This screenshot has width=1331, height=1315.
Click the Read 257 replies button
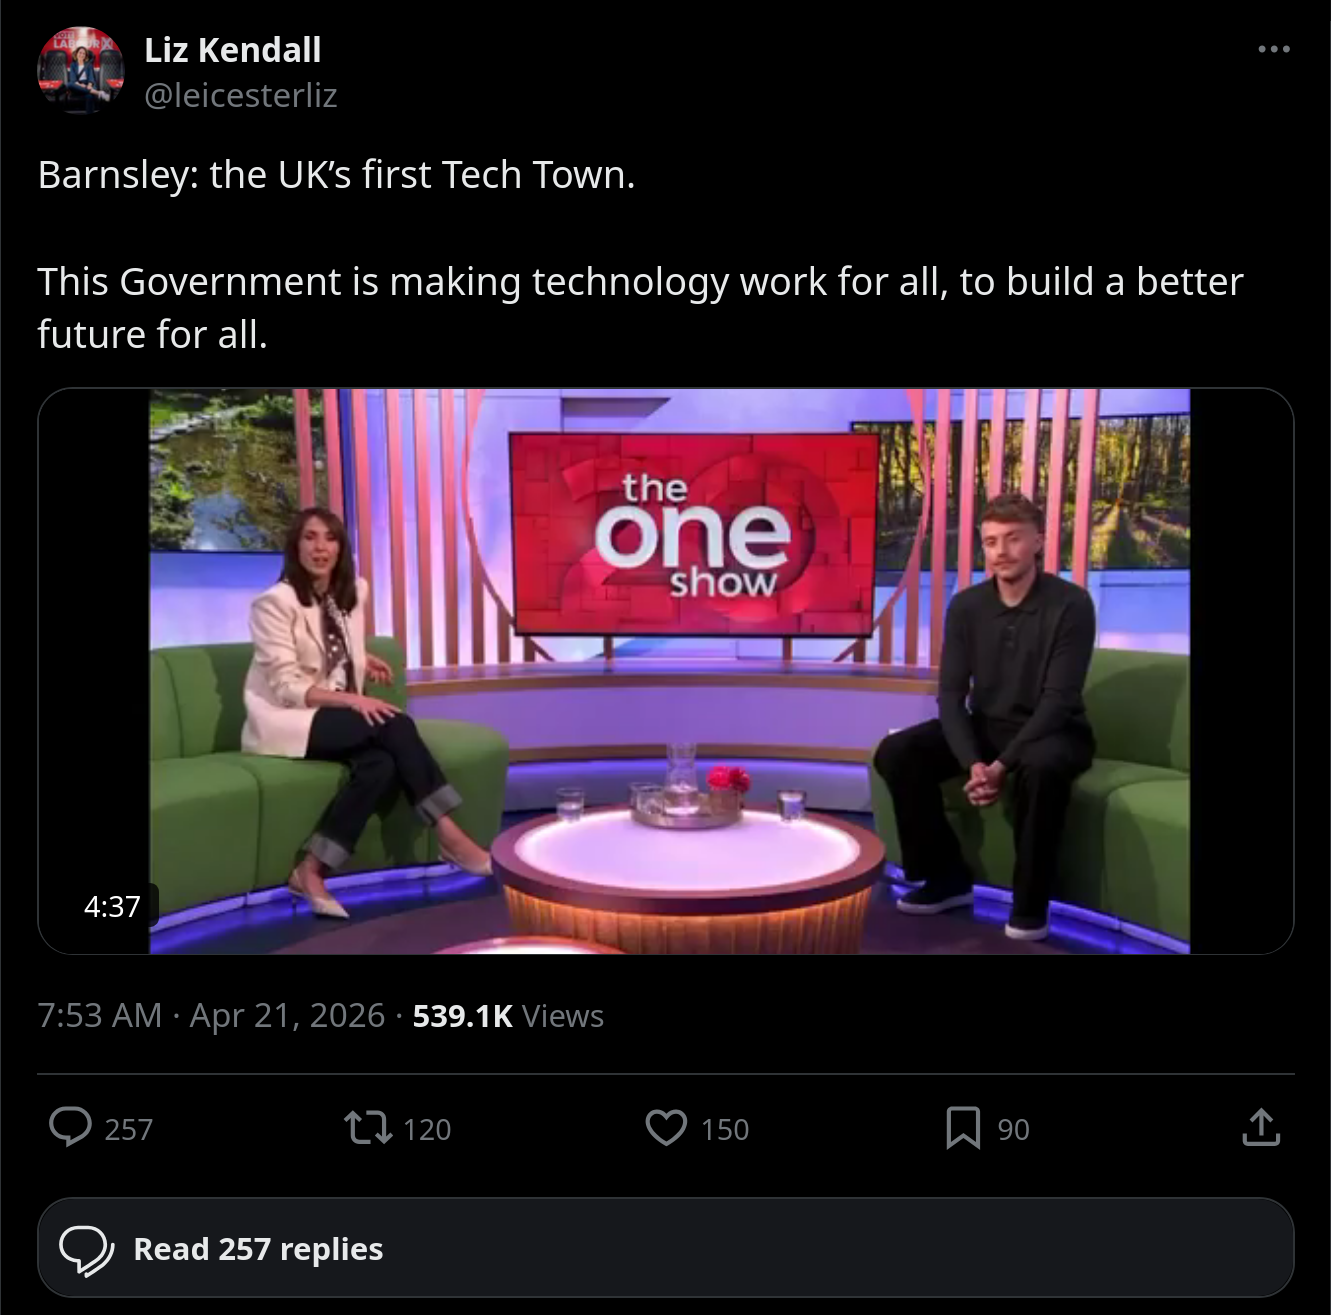pos(666,1248)
